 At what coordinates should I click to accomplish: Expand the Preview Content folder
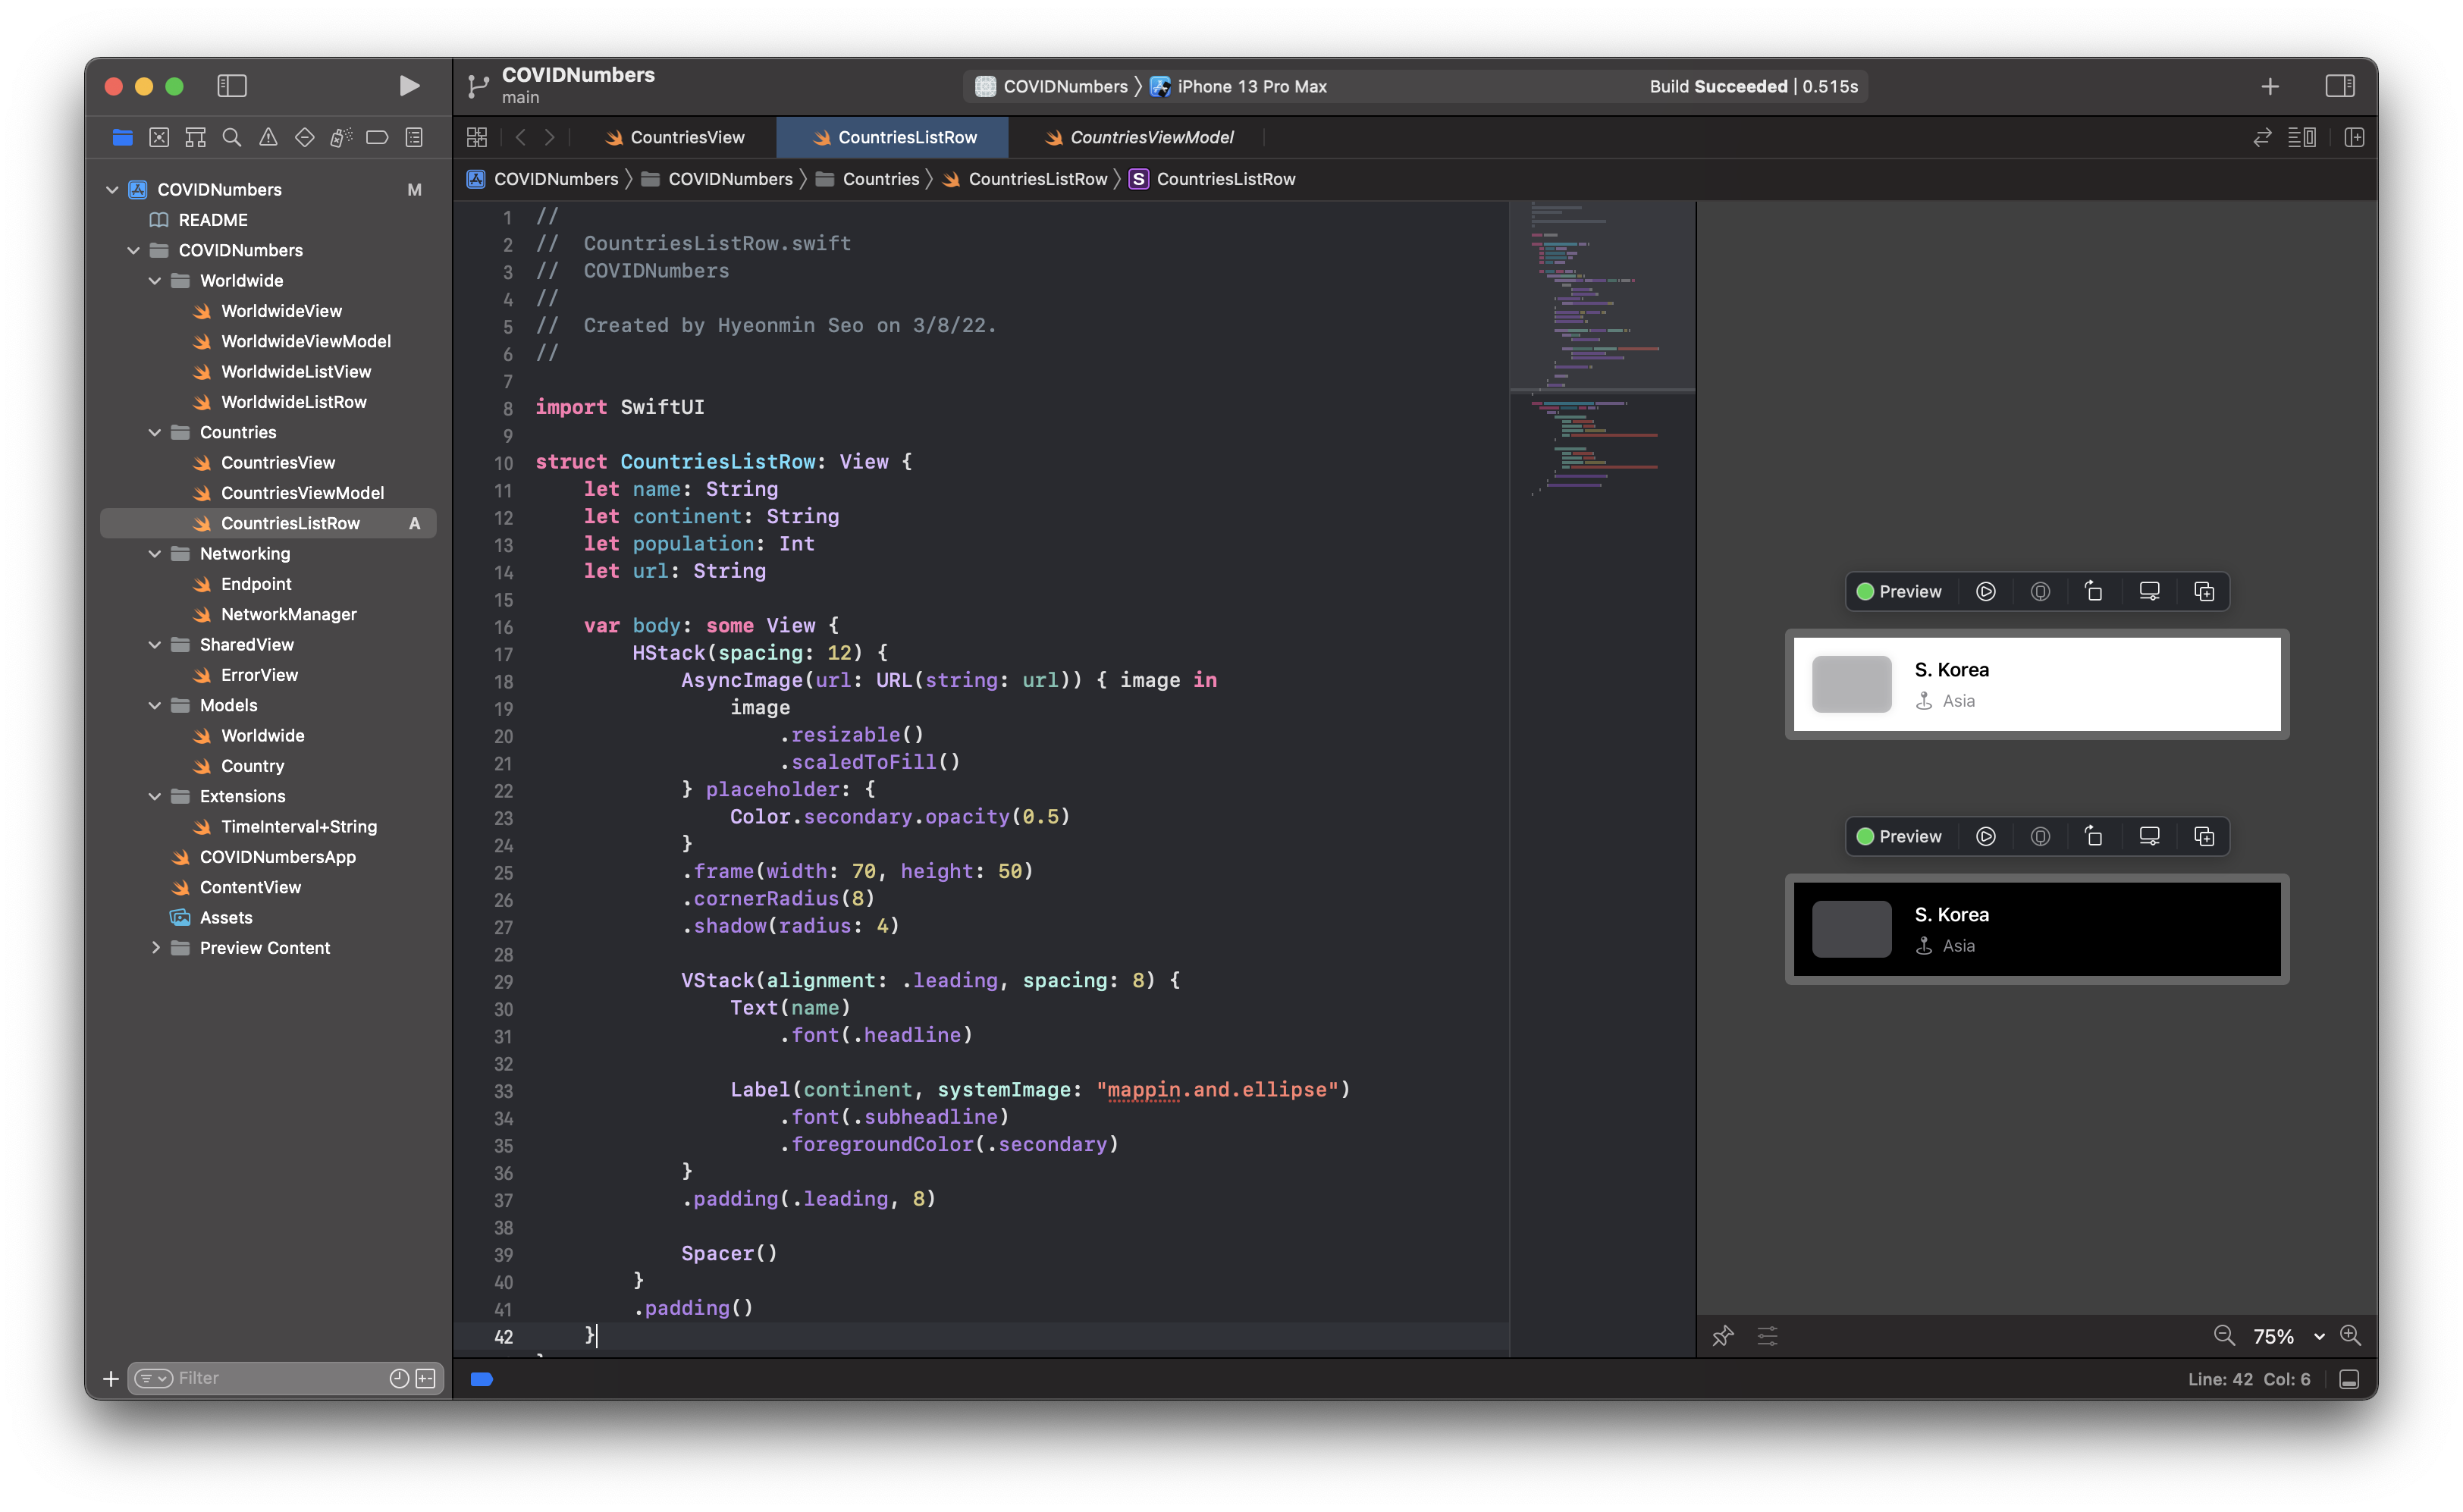[x=156, y=947]
